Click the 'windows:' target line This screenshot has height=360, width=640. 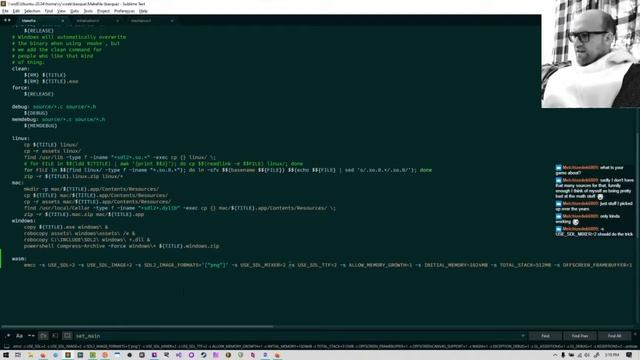(x=24, y=221)
